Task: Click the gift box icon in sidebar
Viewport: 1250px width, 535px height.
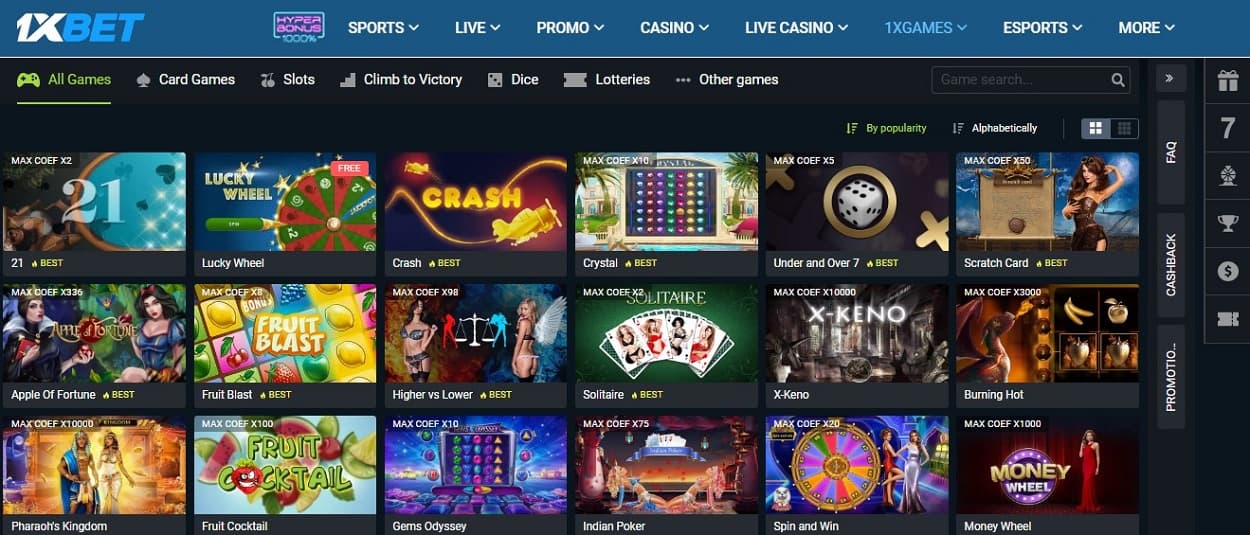Action: [x=1228, y=81]
